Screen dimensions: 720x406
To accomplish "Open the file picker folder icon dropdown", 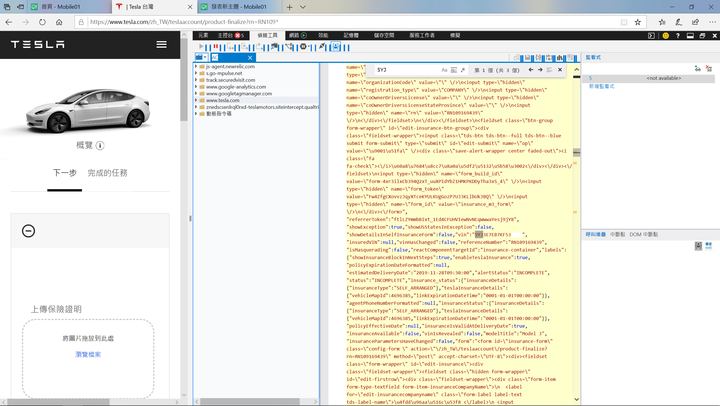I will click(x=201, y=57).
